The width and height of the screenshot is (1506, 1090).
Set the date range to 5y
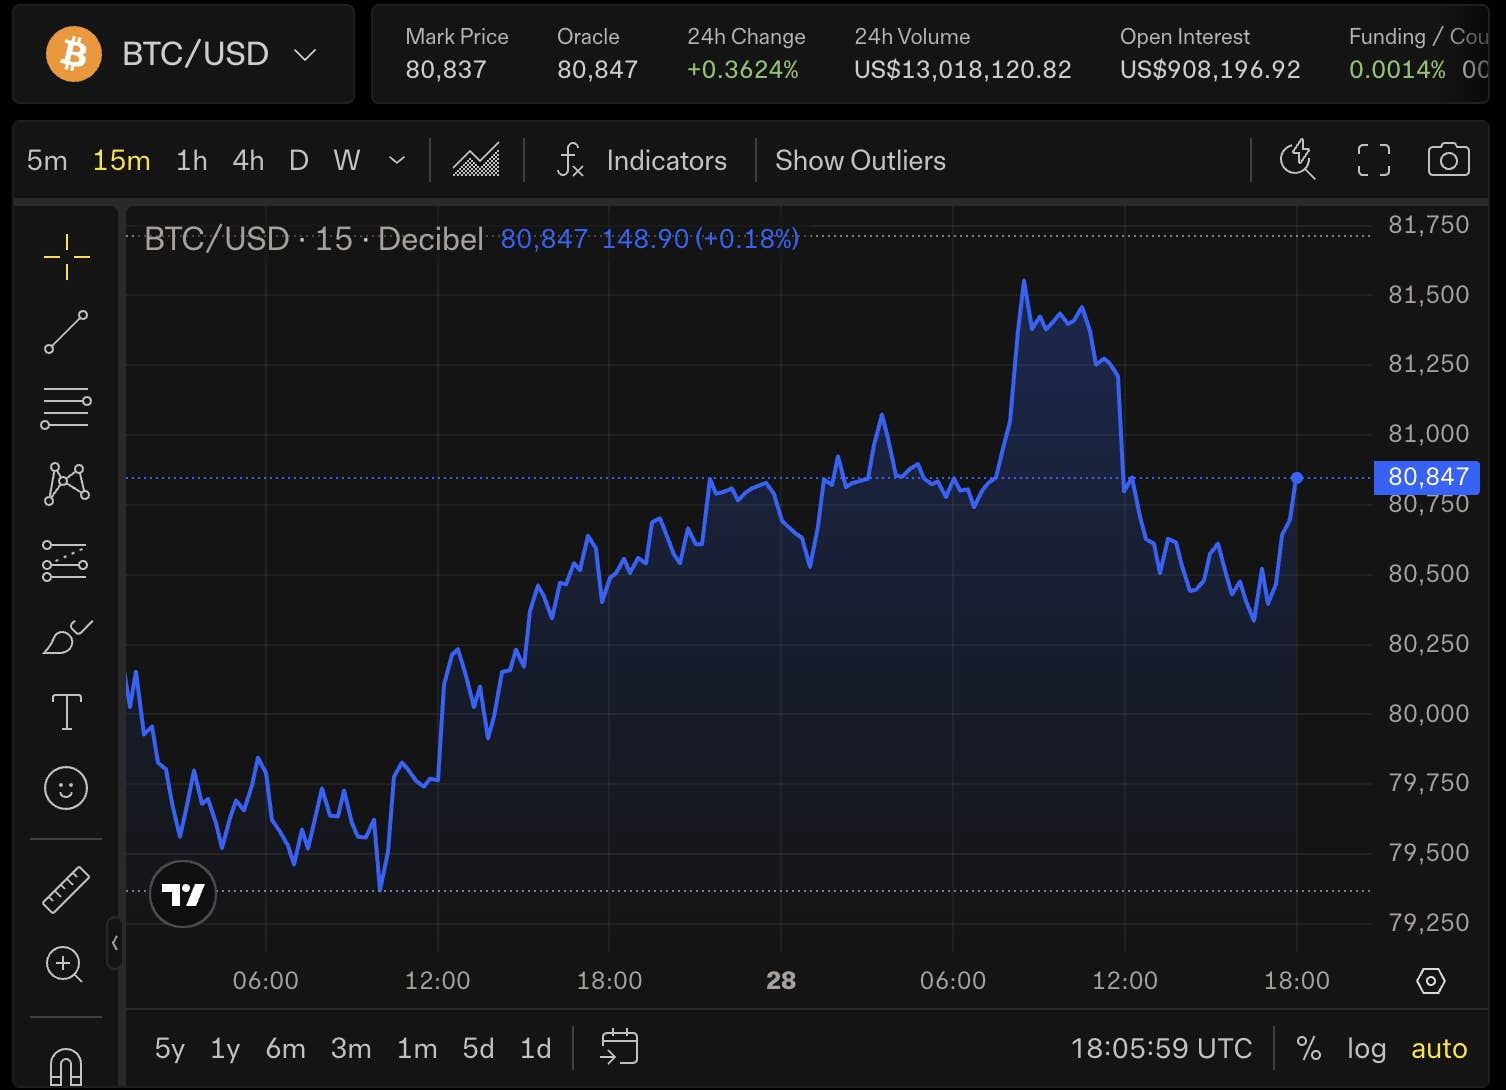tap(170, 1048)
